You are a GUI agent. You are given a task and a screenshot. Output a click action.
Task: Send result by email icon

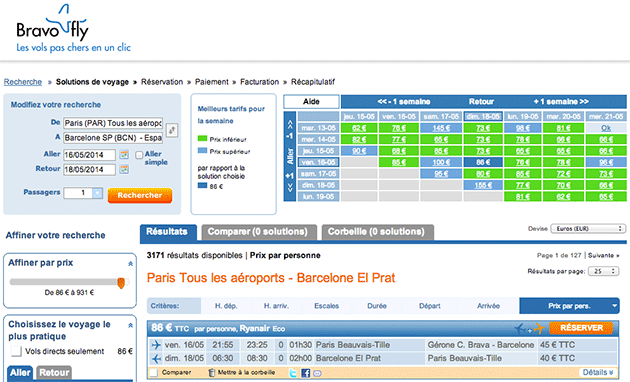[317, 373]
